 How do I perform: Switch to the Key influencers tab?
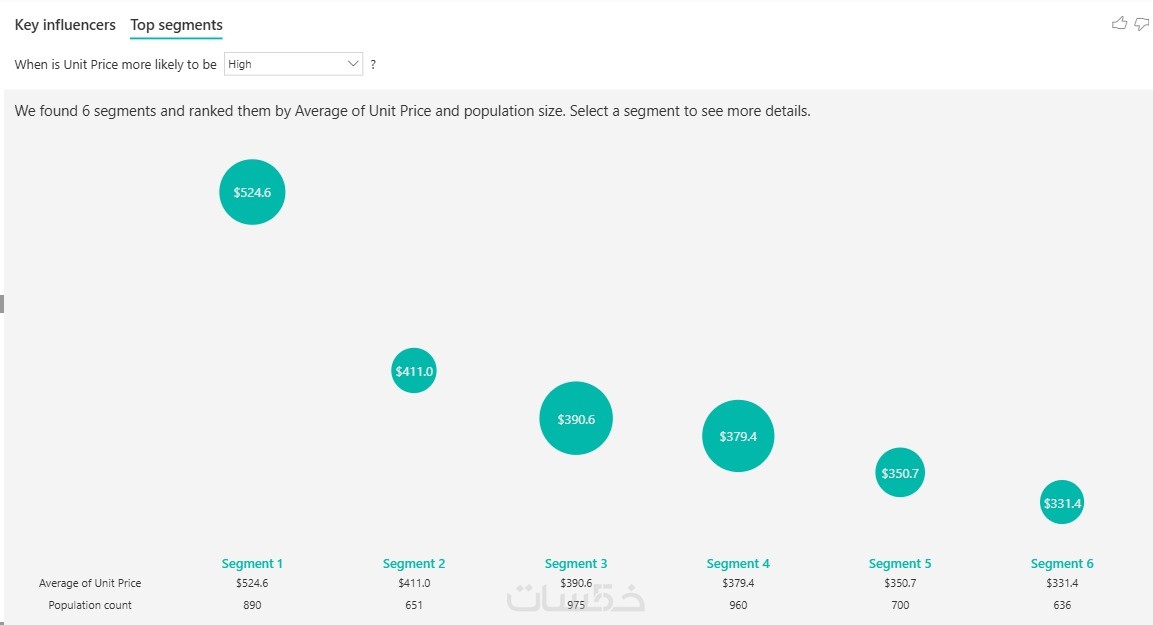coord(65,25)
